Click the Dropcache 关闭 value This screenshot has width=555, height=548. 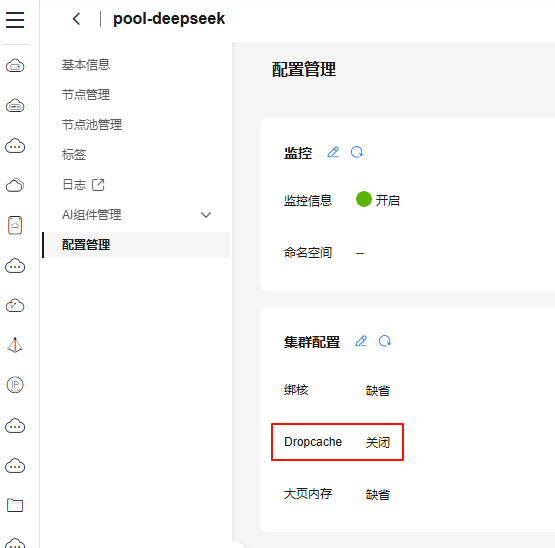378,443
